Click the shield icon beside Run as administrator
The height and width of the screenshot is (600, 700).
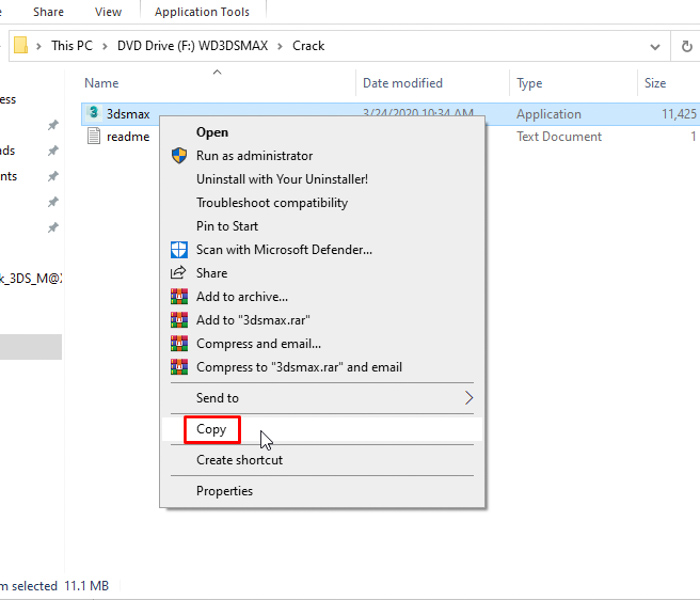[x=179, y=156]
